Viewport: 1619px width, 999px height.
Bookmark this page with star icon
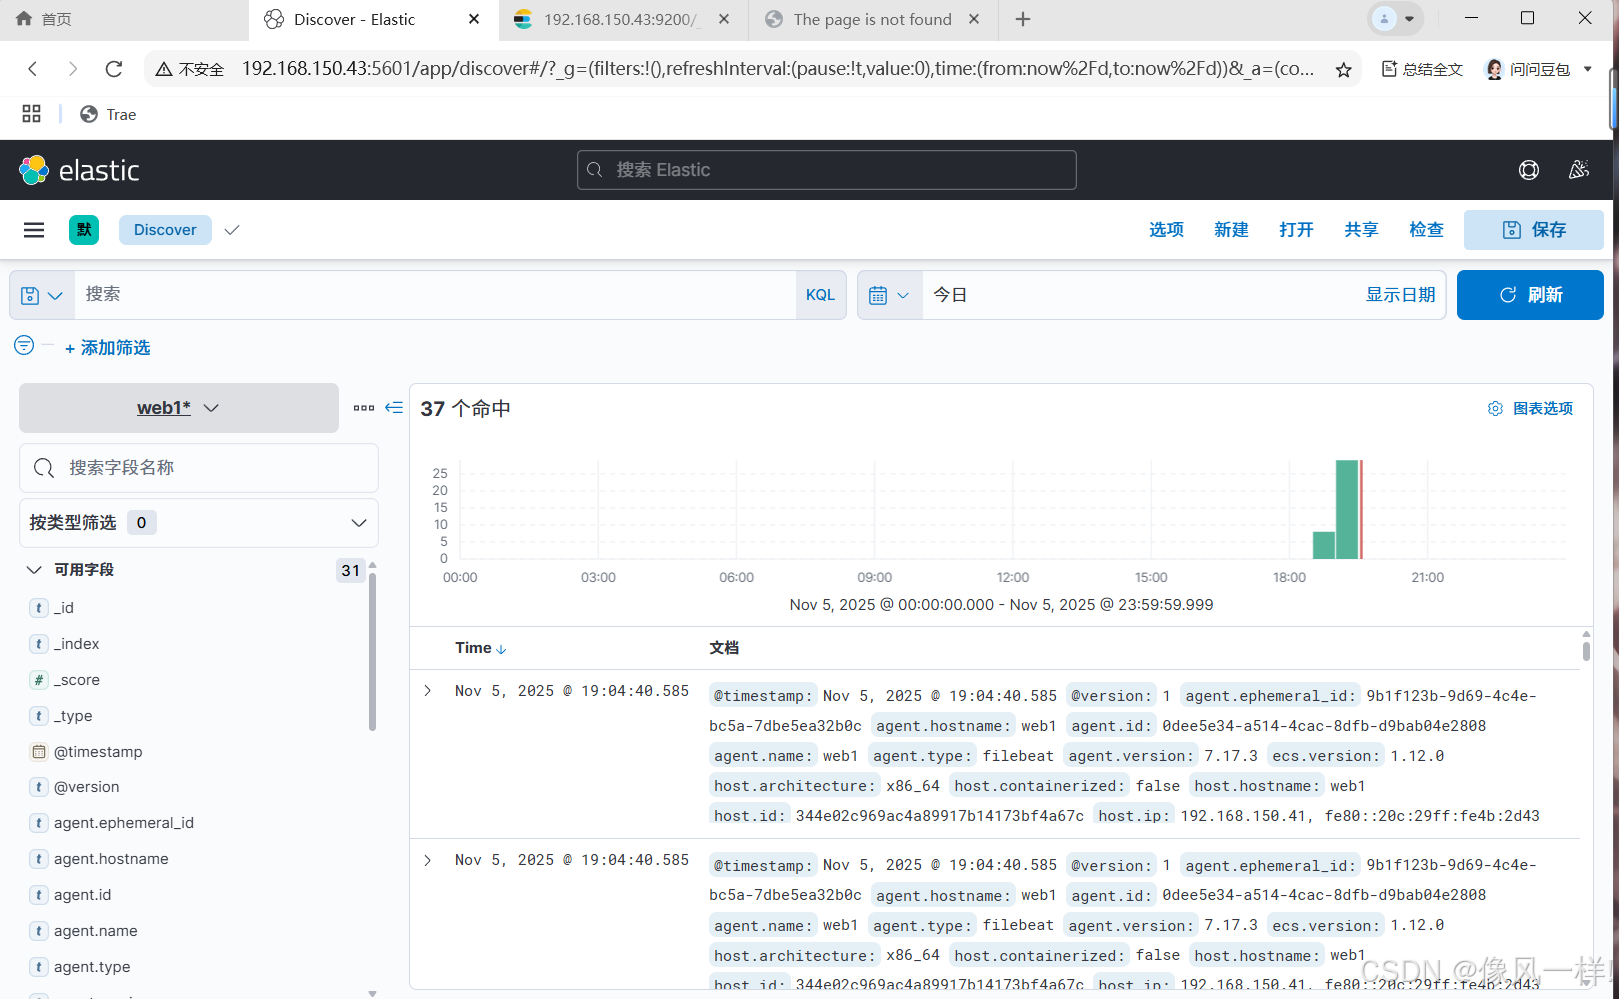(1343, 70)
